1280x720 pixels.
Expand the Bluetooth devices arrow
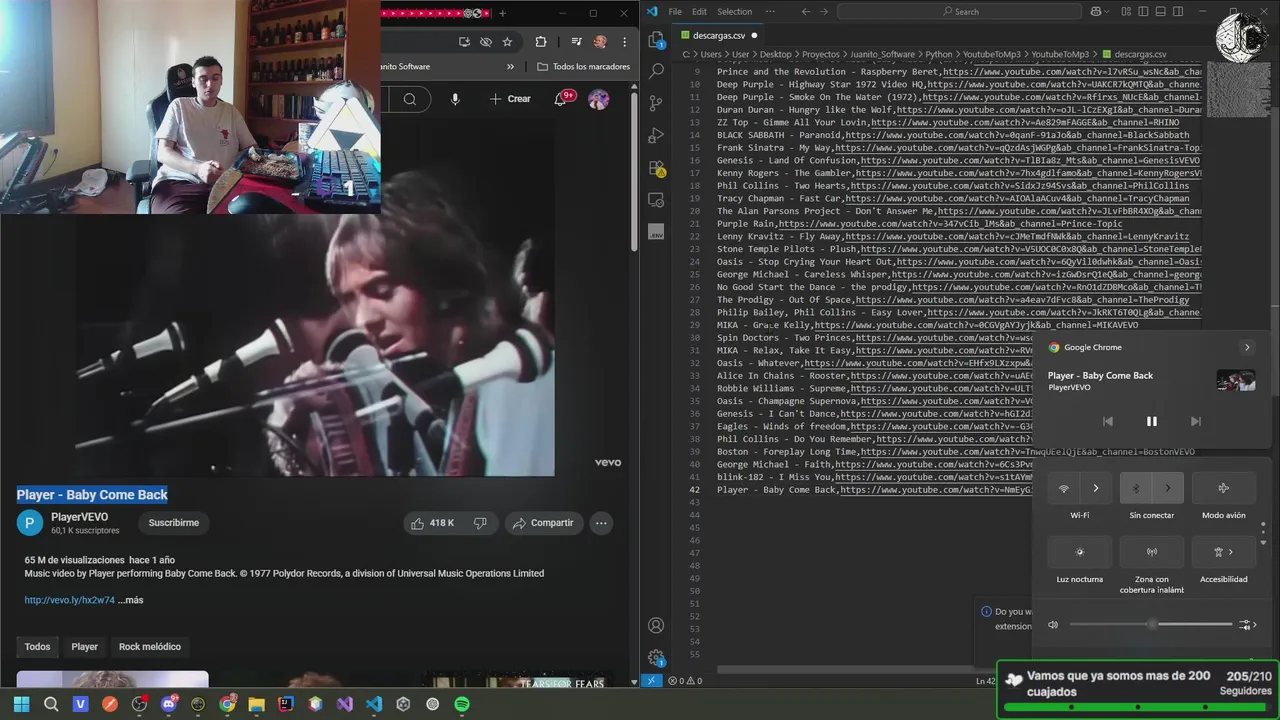(x=1168, y=488)
